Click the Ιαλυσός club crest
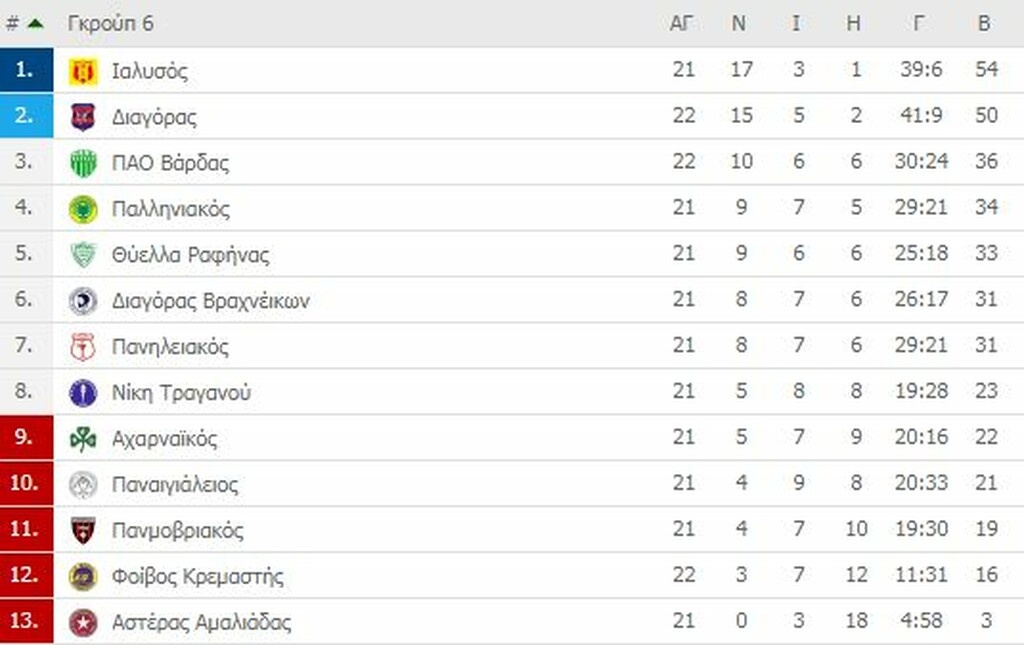 (x=84, y=70)
